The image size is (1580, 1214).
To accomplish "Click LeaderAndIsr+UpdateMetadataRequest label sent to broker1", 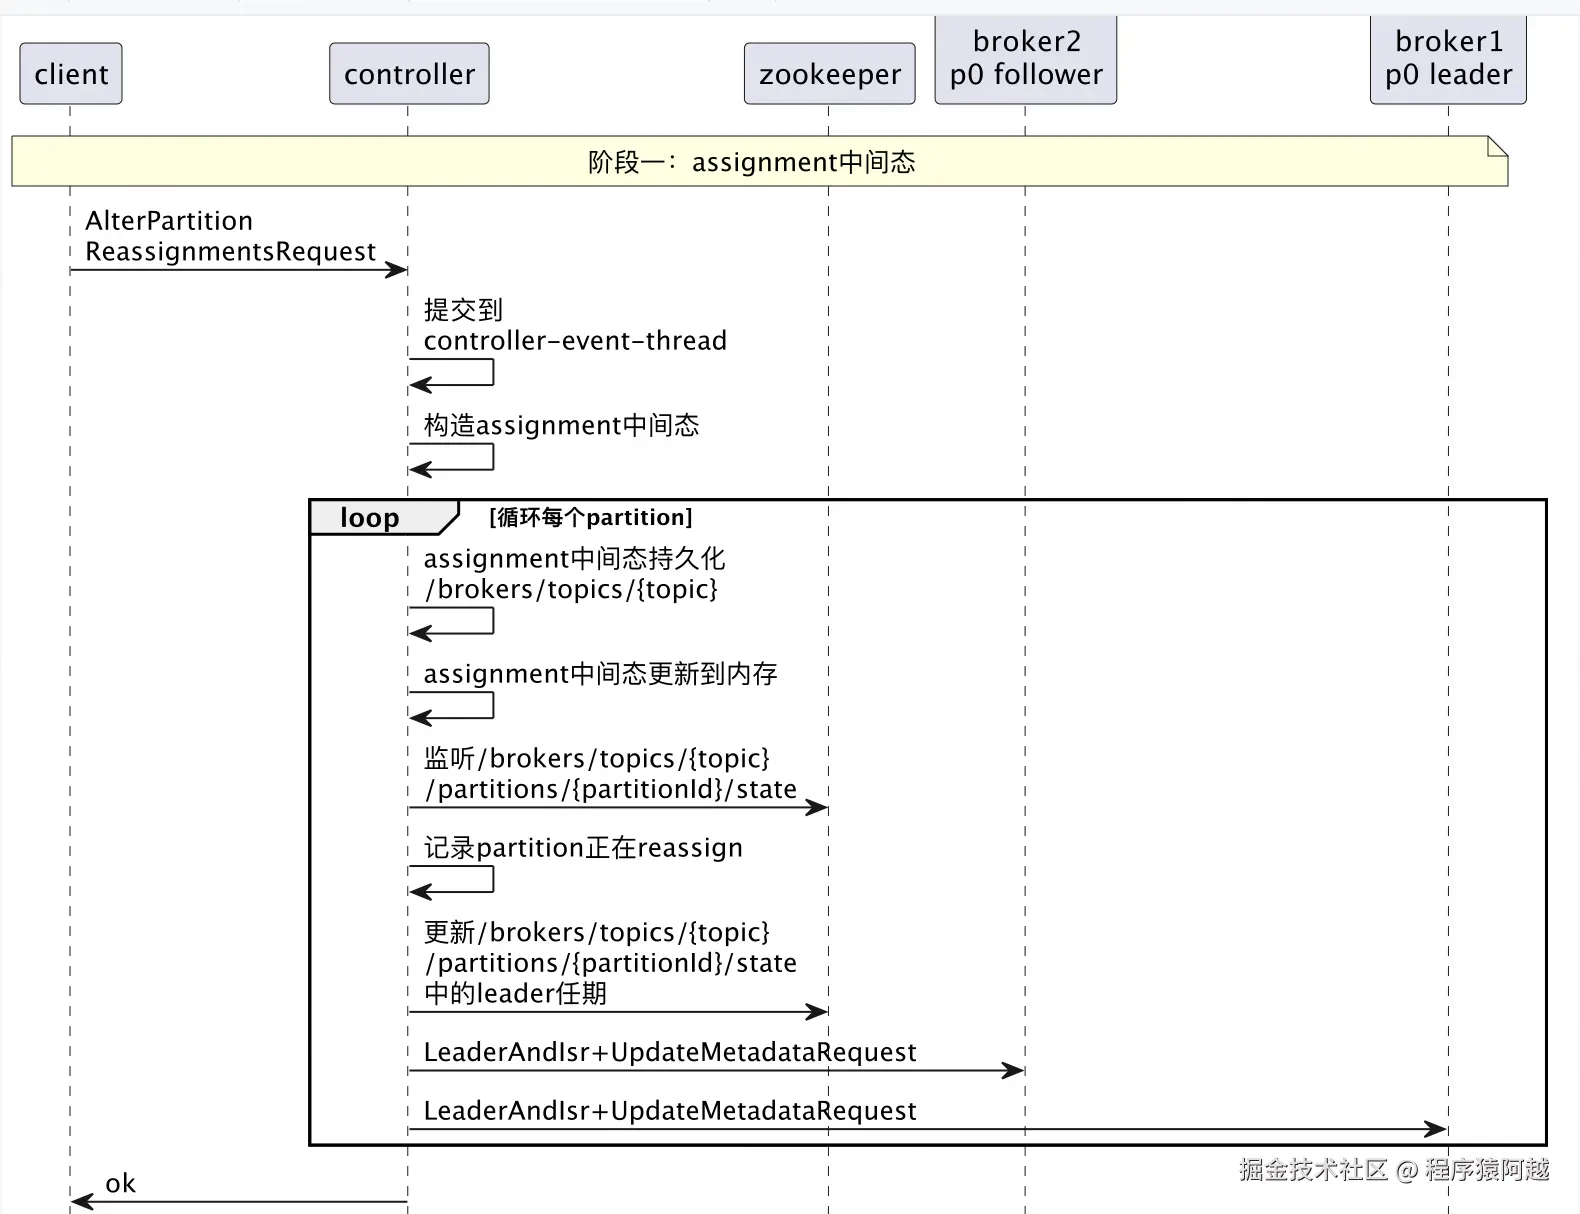I will [x=670, y=1111].
